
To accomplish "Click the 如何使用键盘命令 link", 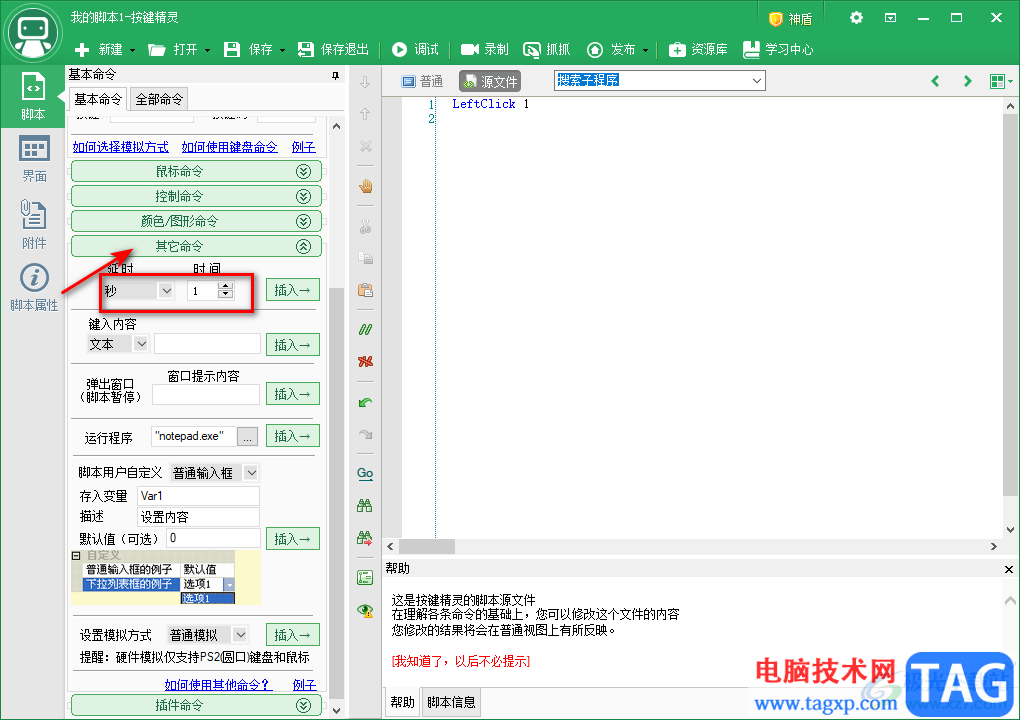I will click(x=229, y=147).
